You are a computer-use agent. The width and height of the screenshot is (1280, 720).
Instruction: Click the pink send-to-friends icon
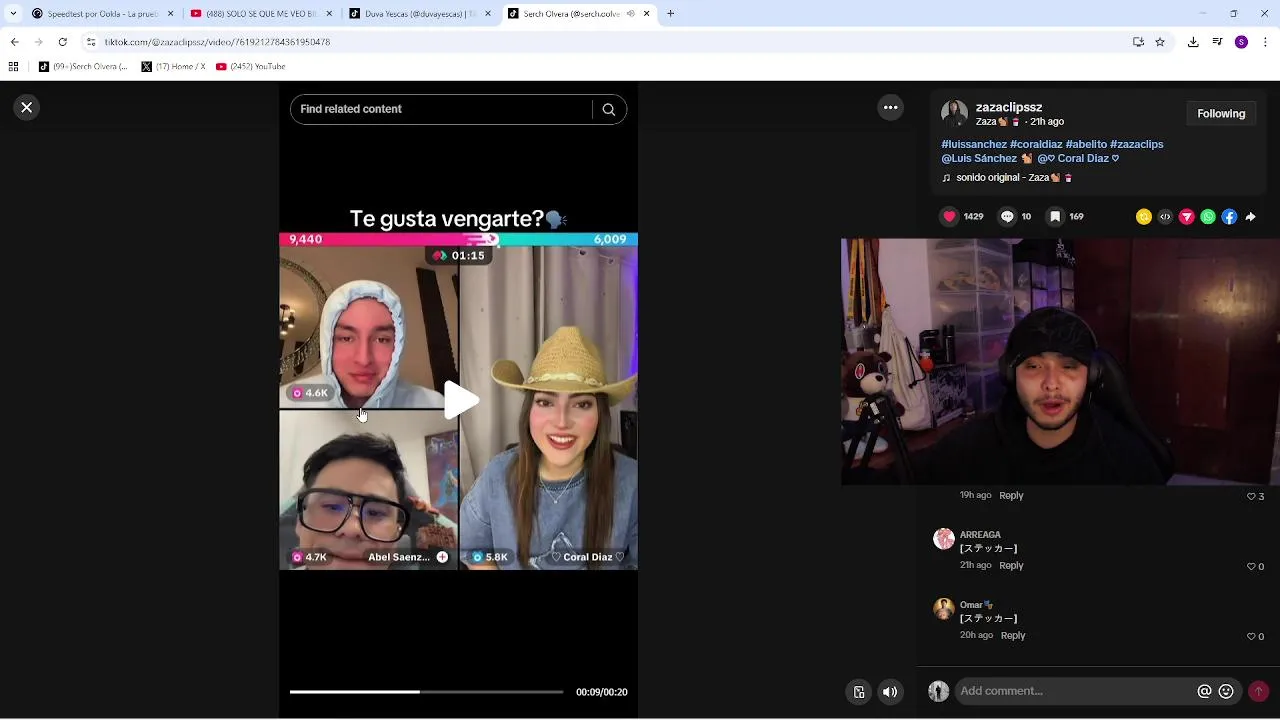pyautogui.click(x=1187, y=217)
